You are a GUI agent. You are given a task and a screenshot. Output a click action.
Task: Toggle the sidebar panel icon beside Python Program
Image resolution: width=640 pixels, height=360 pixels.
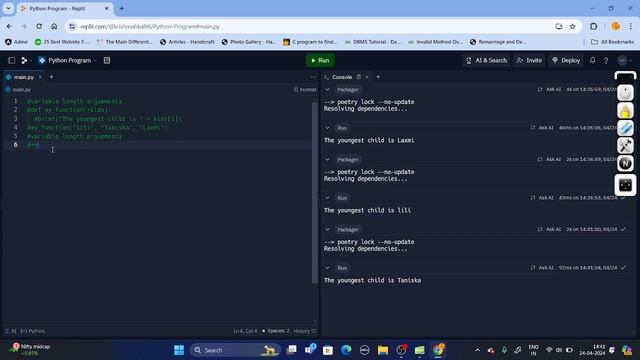coord(11,60)
